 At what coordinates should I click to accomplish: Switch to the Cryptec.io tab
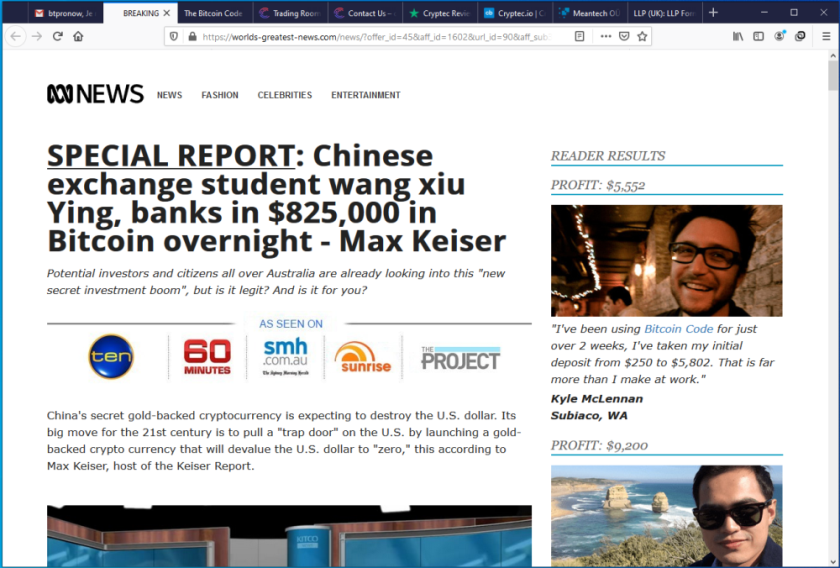click(x=515, y=13)
